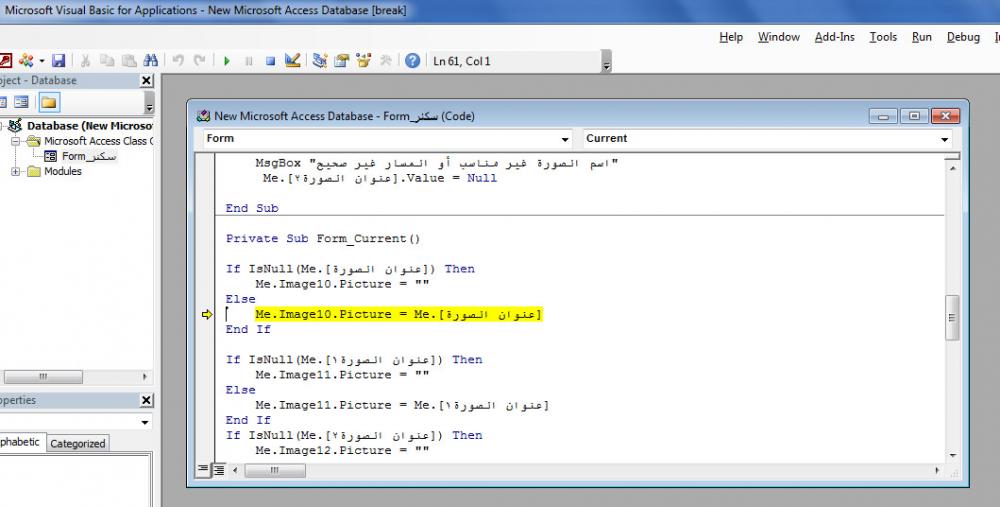Click code window horizontal scrollbar thumb

(275, 471)
